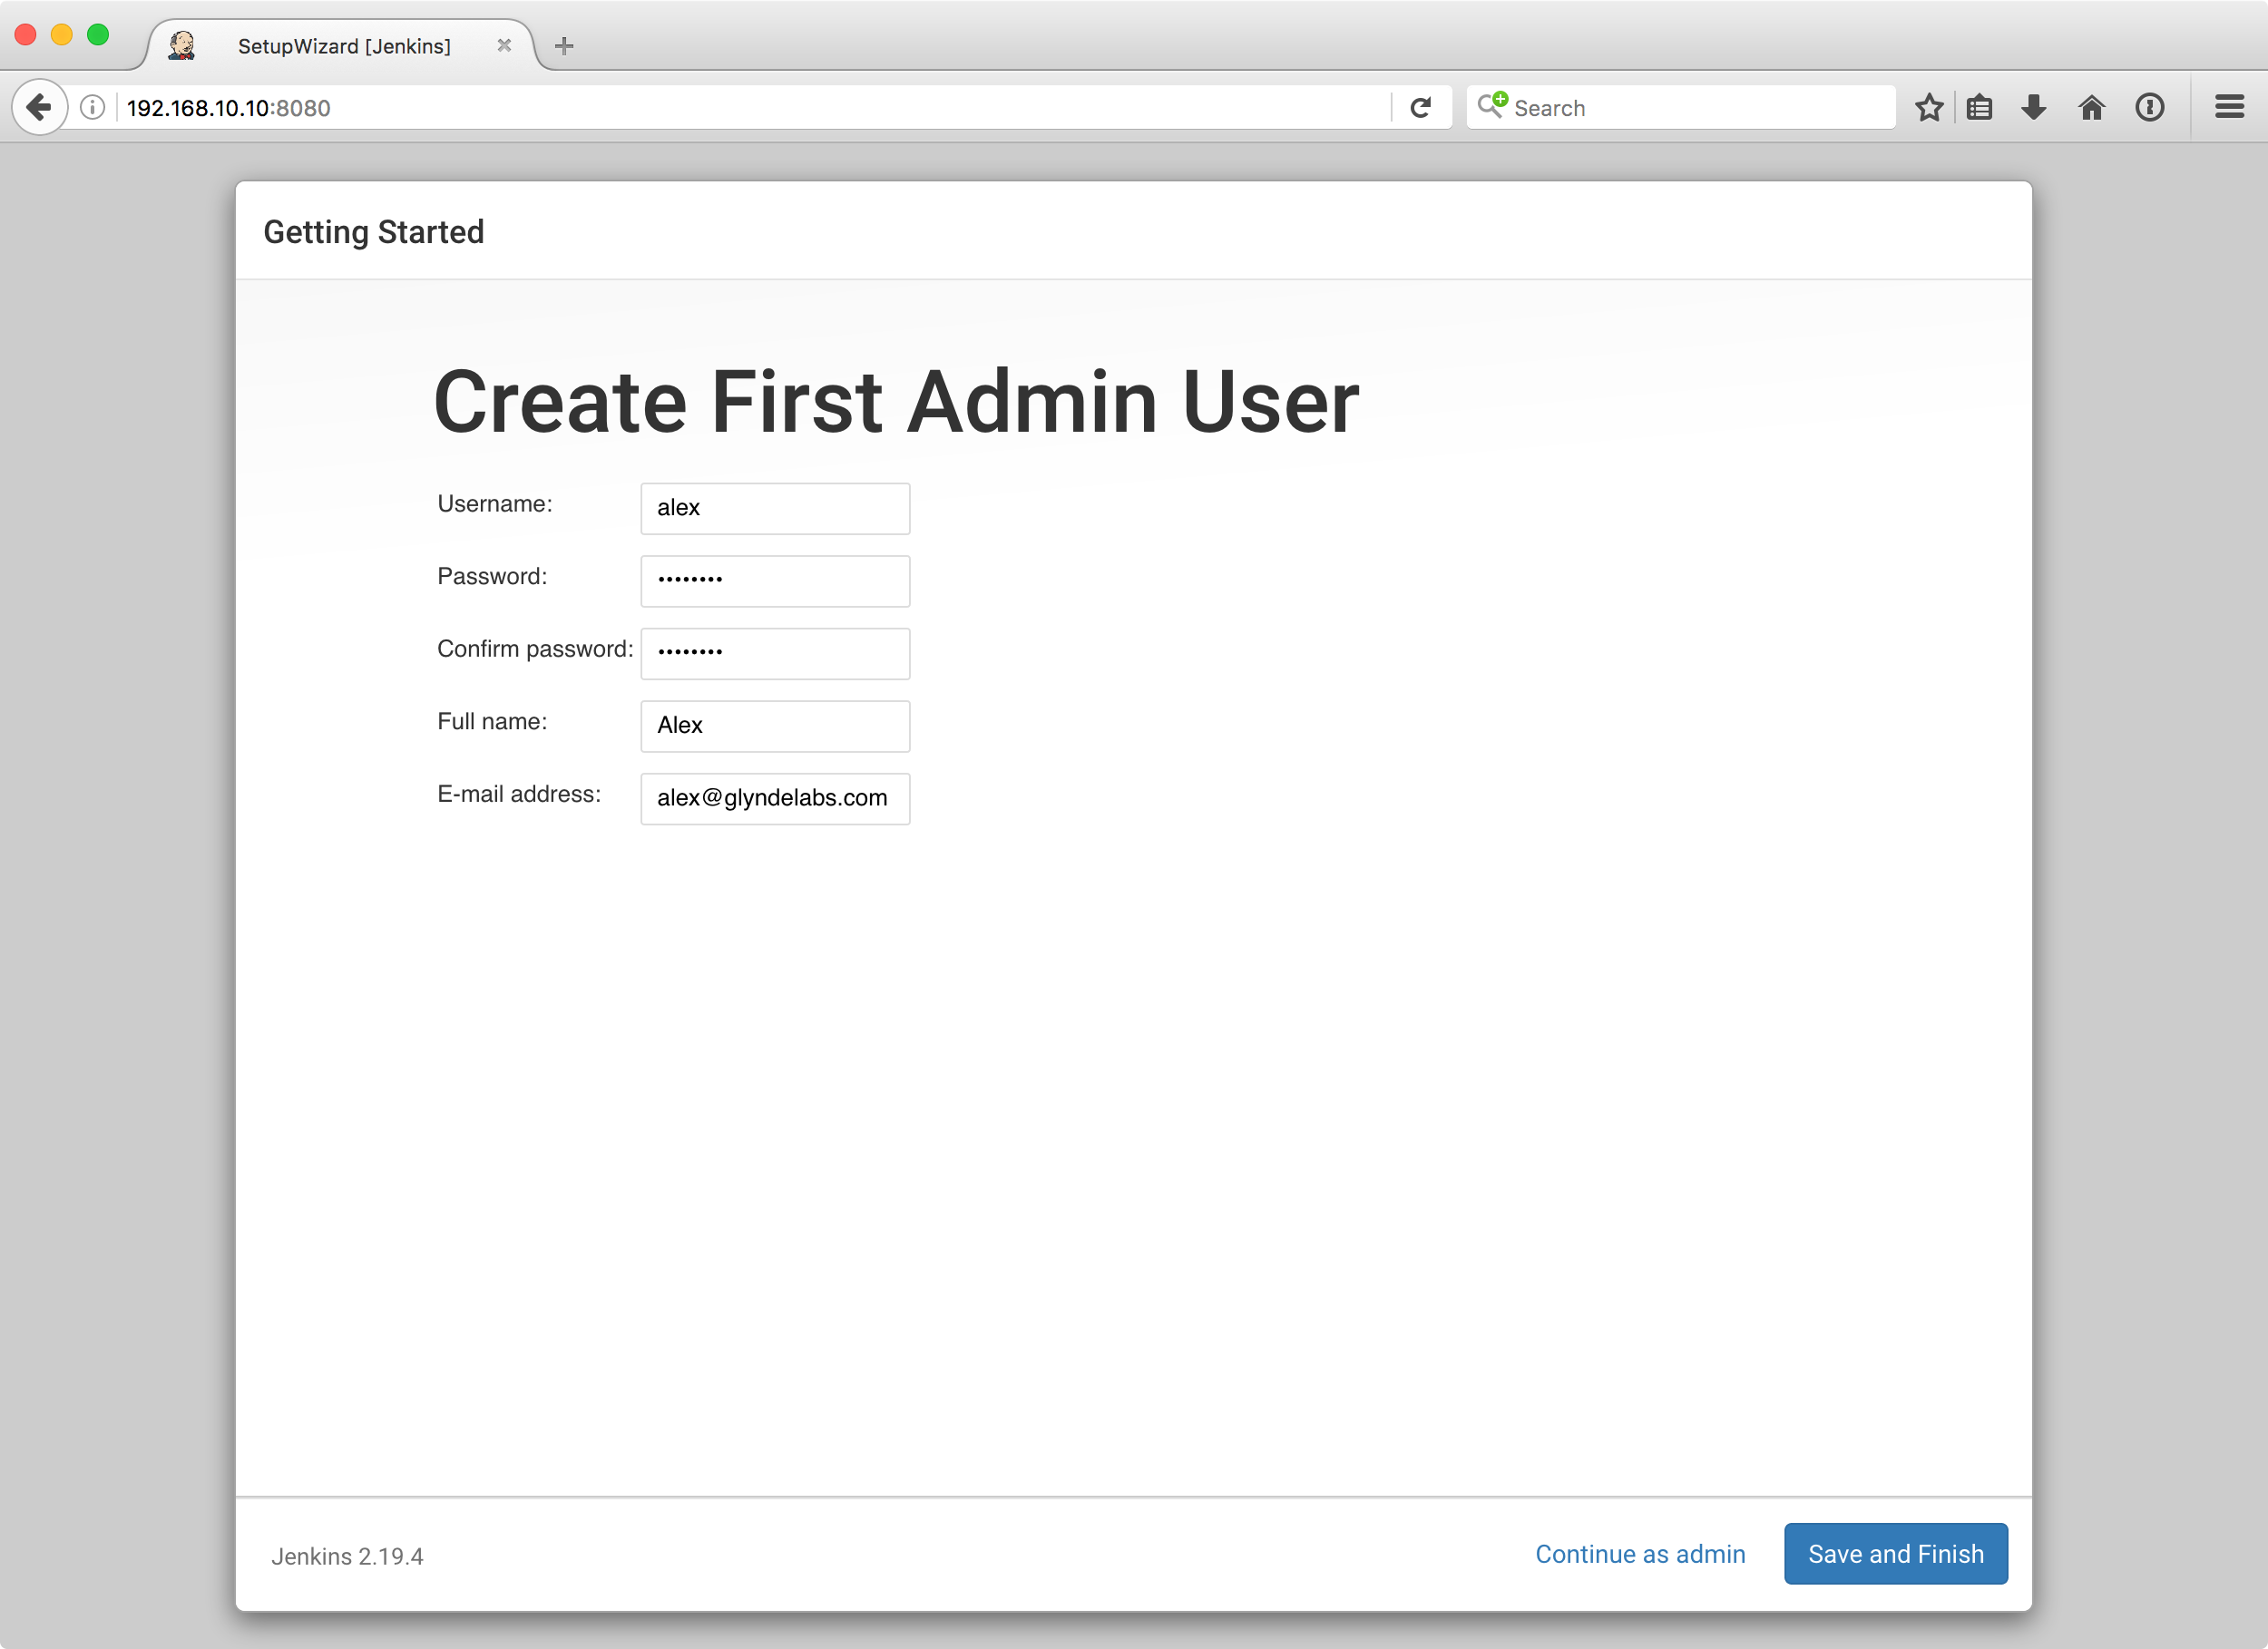Open the downloads arrow icon
Screen dimensions: 2268x1649
tap(2033, 107)
